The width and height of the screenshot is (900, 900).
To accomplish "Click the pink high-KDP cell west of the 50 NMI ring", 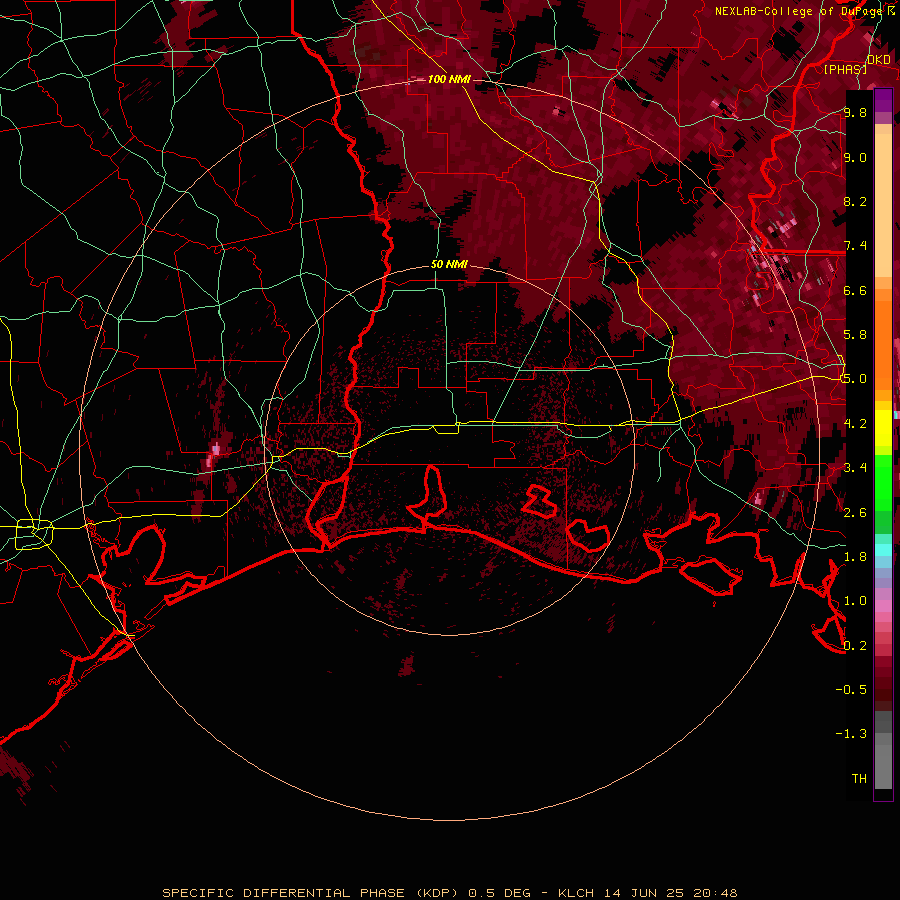I will [216, 449].
